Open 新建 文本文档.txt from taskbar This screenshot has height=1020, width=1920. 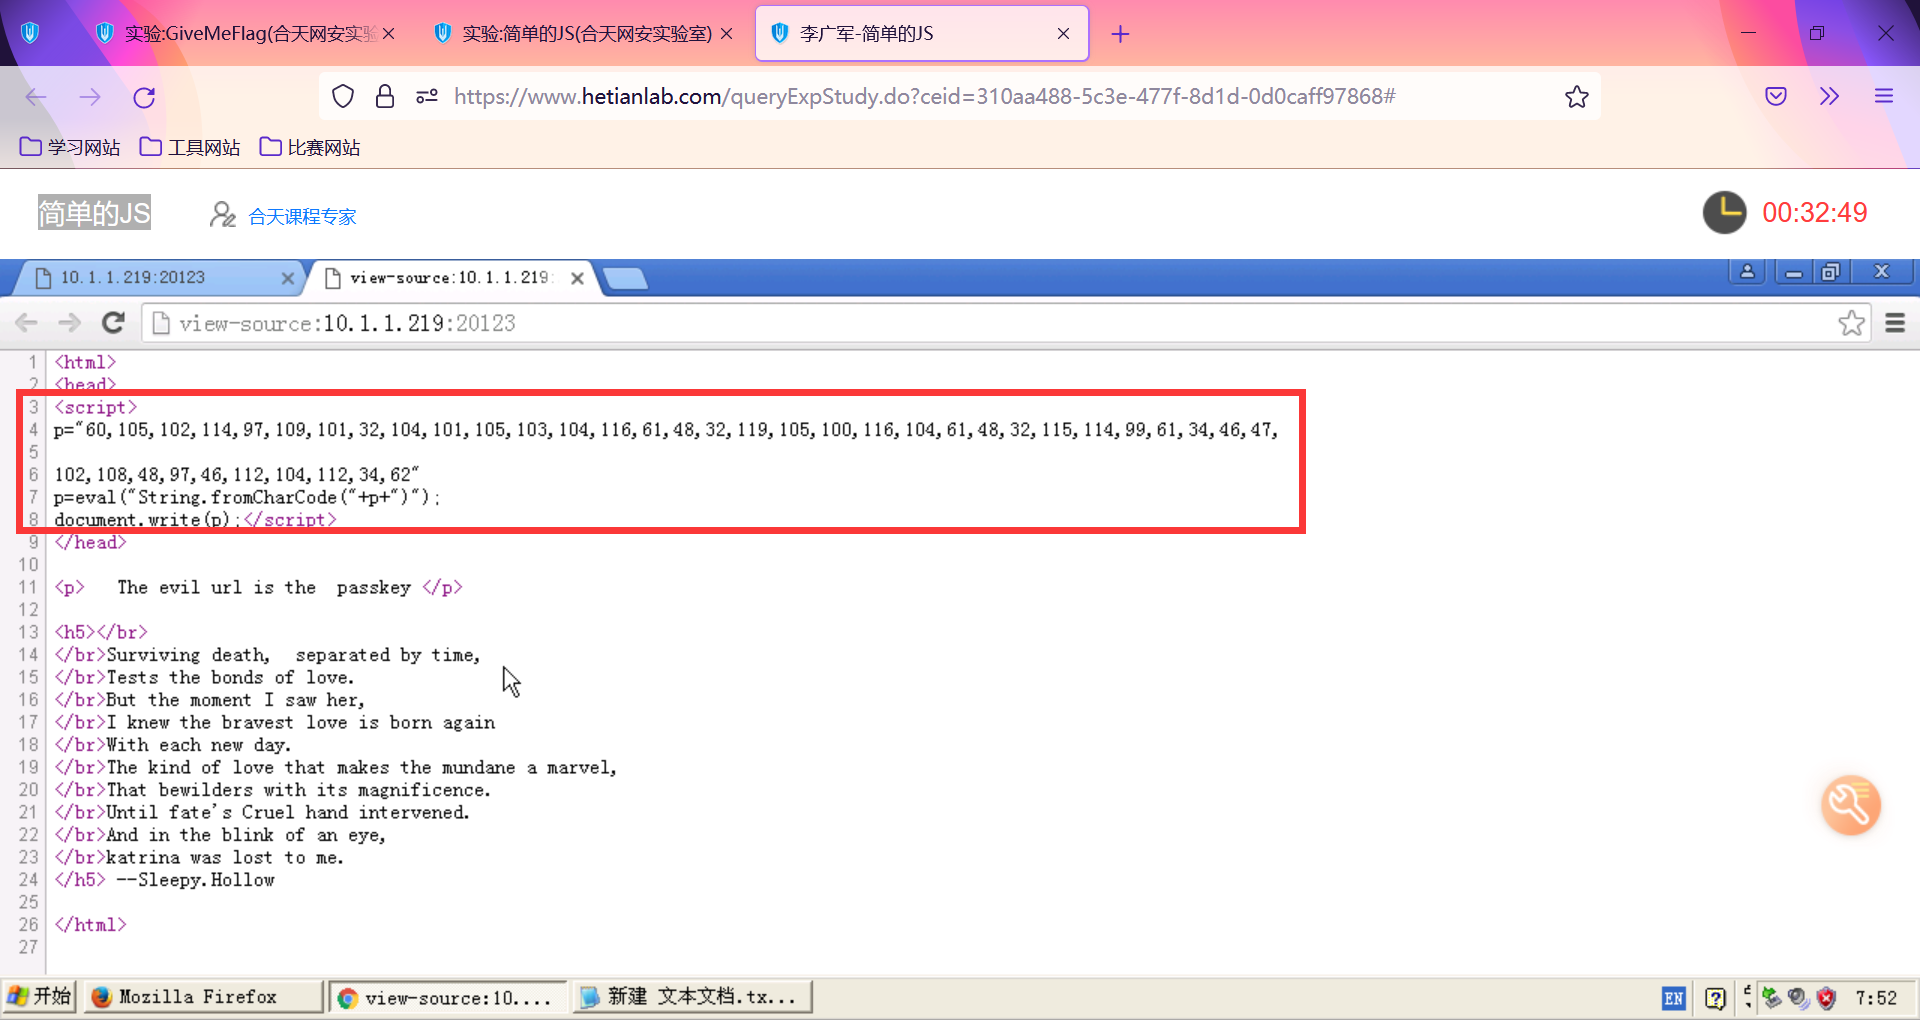[x=692, y=997]
